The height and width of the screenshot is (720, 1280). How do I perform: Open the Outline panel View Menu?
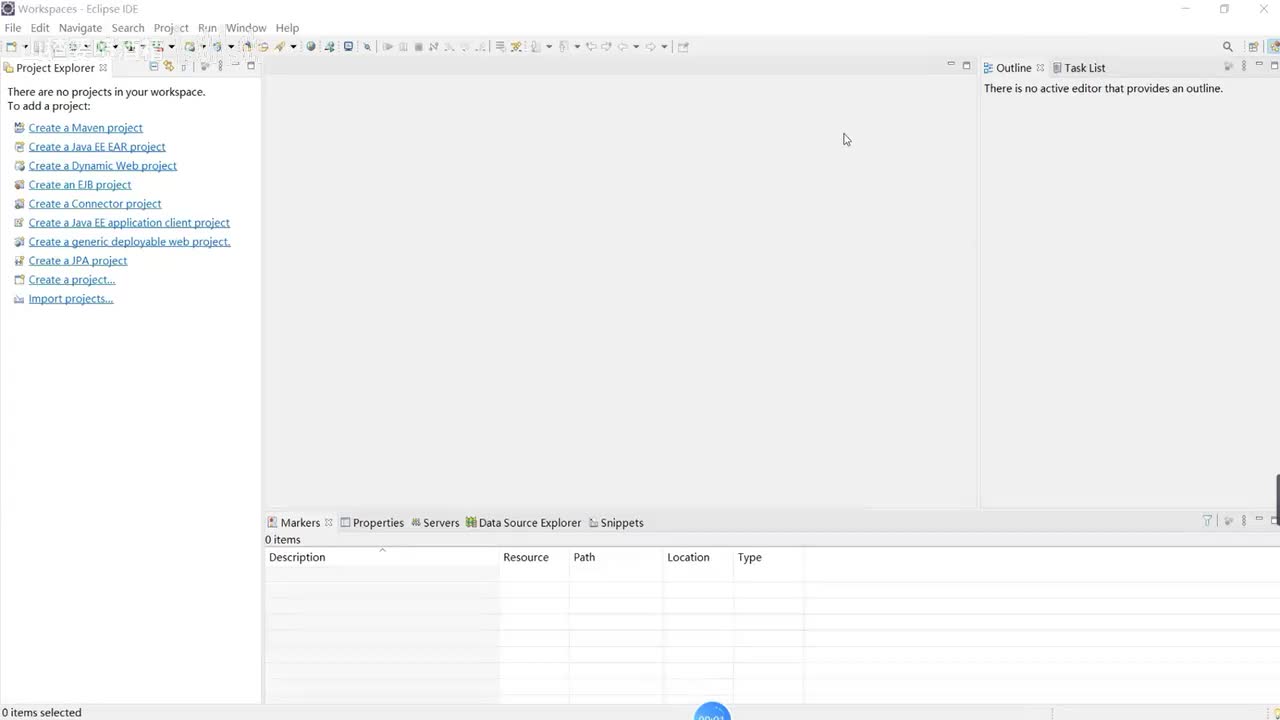pyautogui.click(x=1244, y=67)
